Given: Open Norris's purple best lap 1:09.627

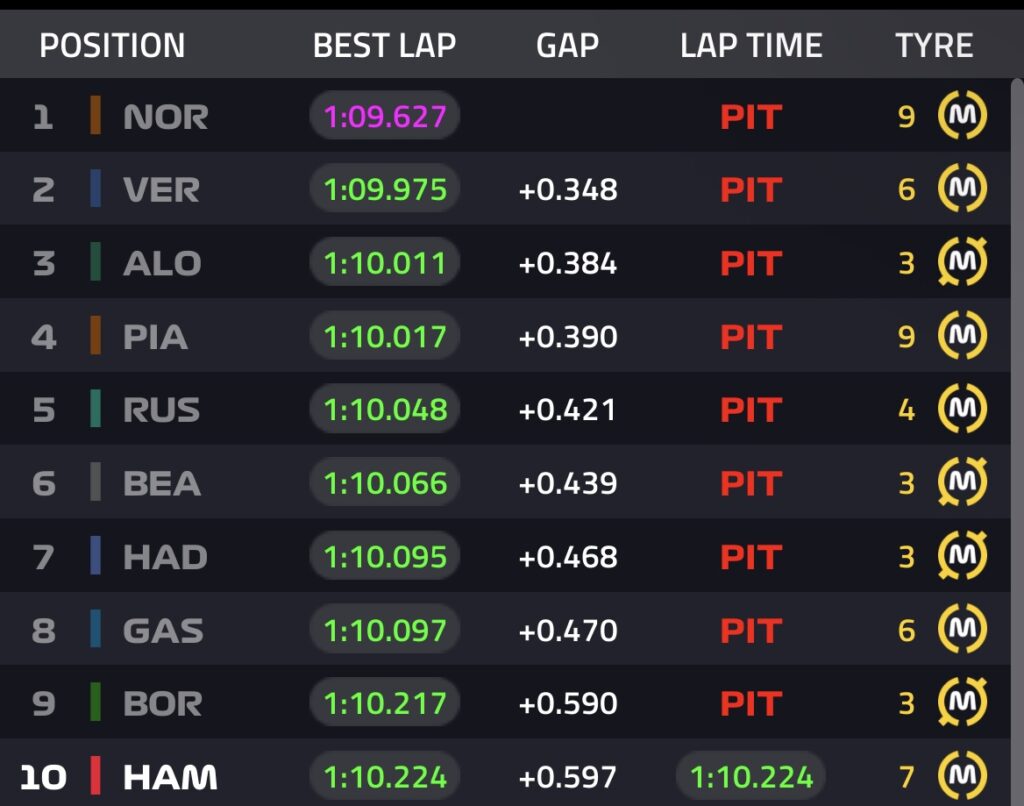Looking at the screenshot, I should point(385,117).
